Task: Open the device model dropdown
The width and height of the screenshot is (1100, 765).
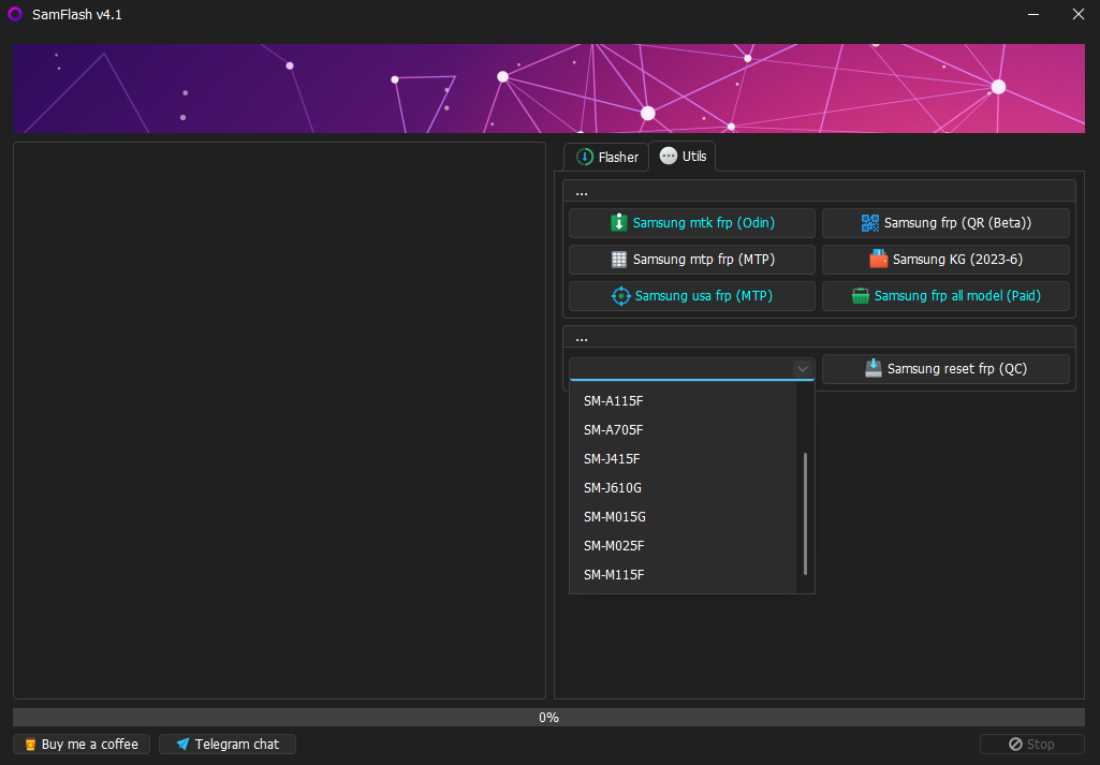Action: tap(802, 368)
